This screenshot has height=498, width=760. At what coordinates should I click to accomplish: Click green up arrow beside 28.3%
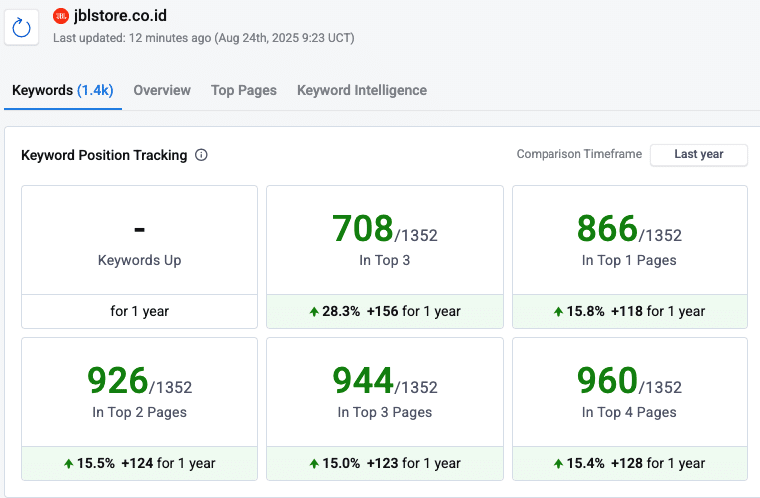(314, 311)
